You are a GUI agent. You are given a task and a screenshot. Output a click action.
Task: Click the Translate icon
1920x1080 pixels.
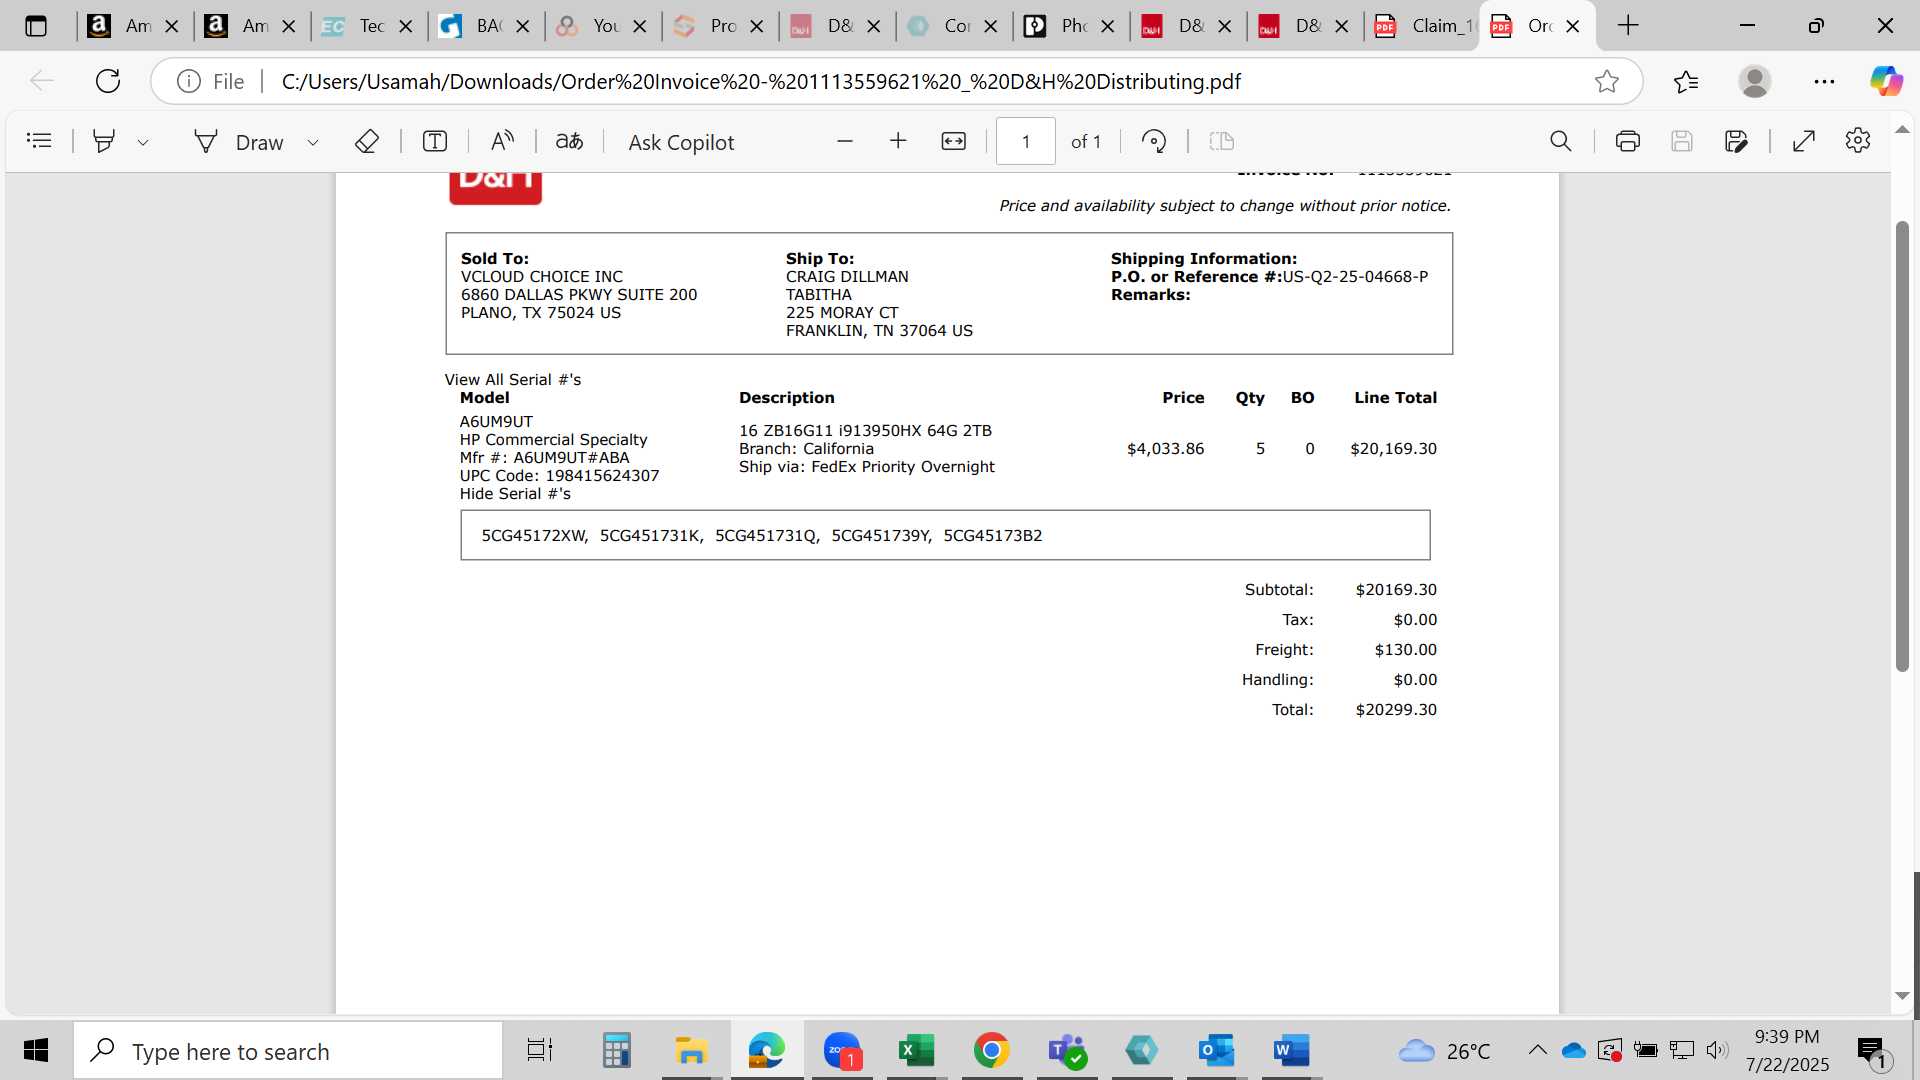tap(569, 141)
